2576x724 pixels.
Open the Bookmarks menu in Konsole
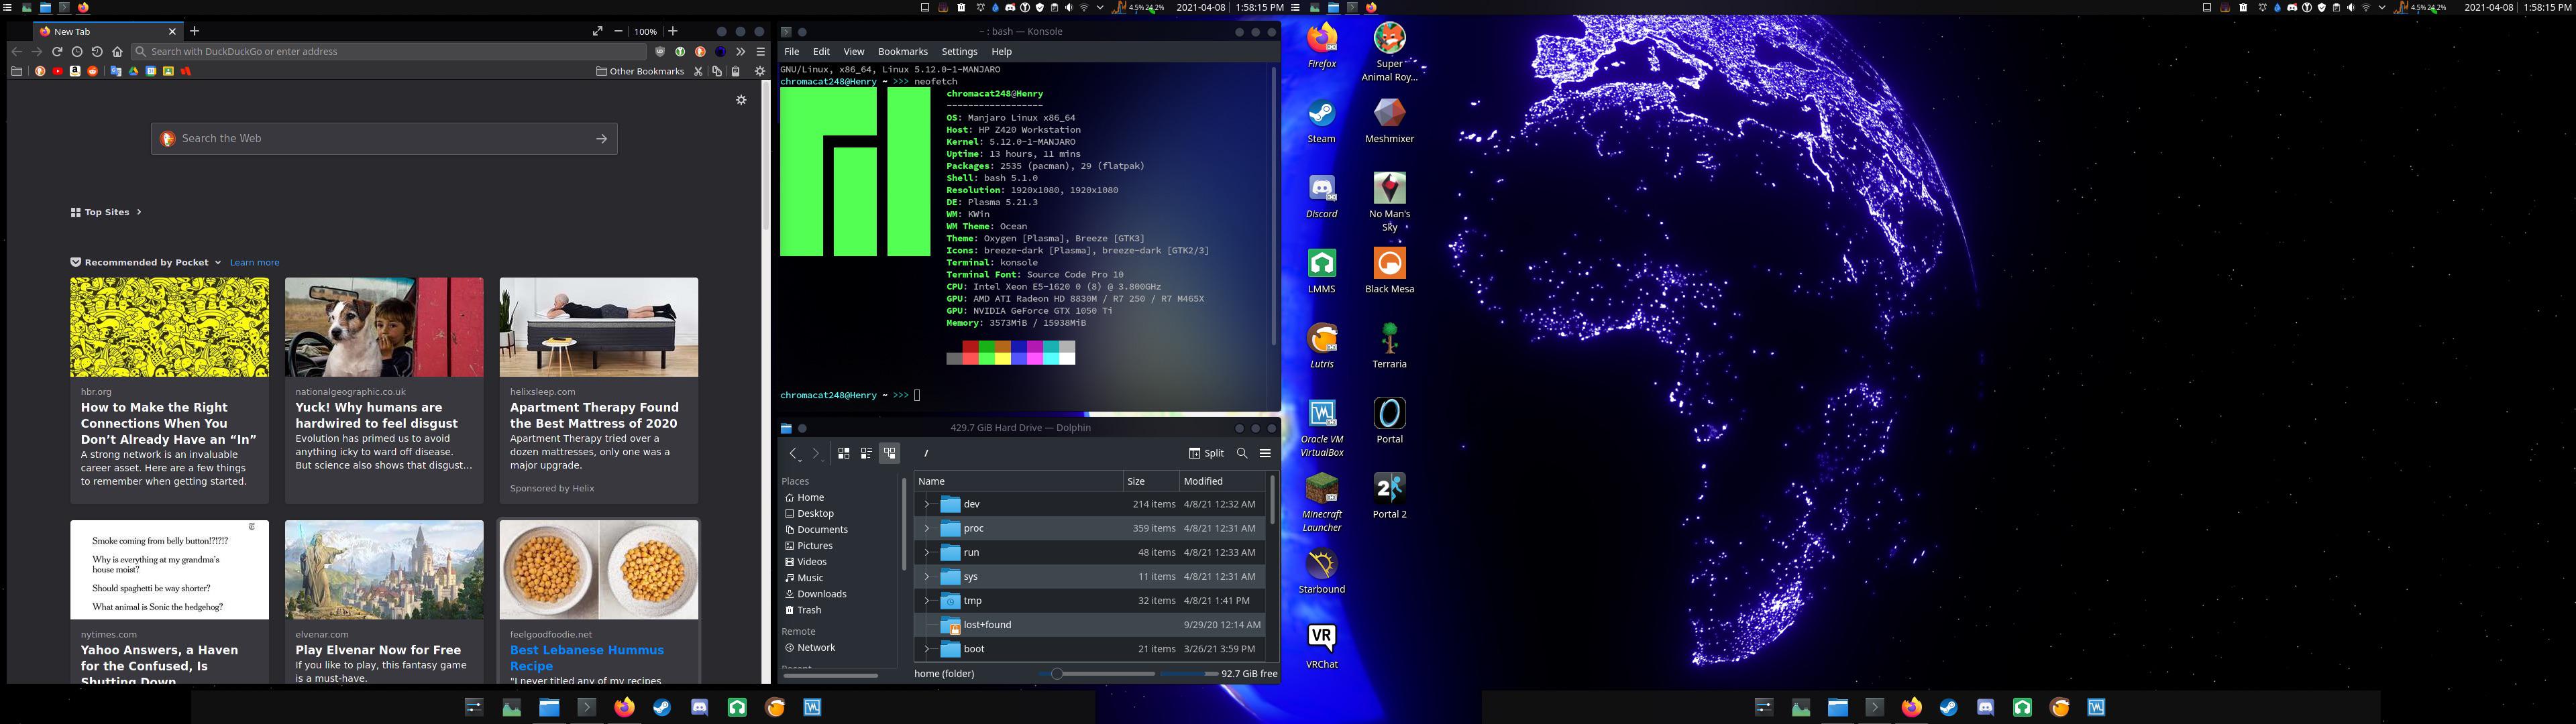[902, 51]
